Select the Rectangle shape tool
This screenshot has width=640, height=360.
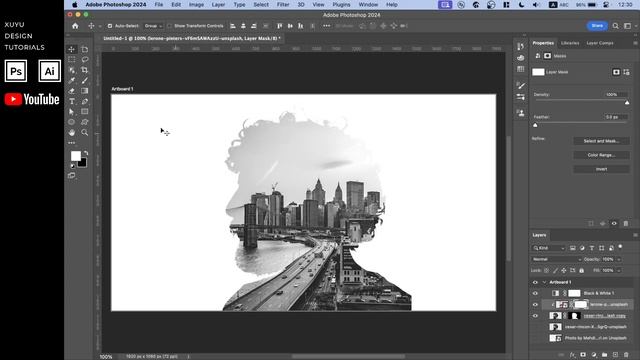point(84,111)
